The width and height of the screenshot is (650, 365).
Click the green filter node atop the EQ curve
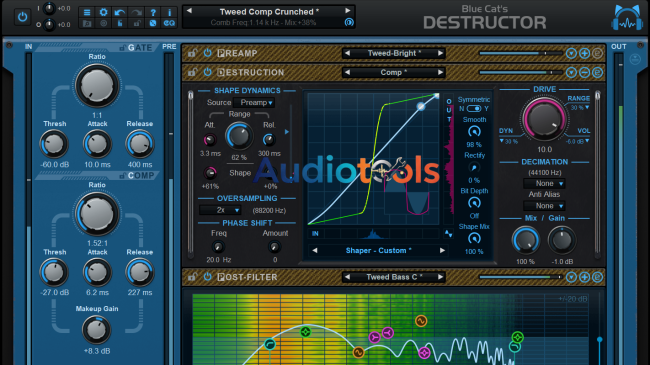306,332
